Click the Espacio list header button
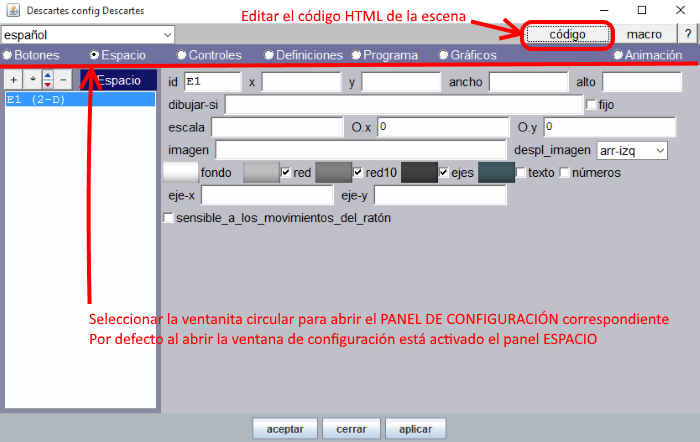The width and height of the screenshot is (700, 442). 118,80
